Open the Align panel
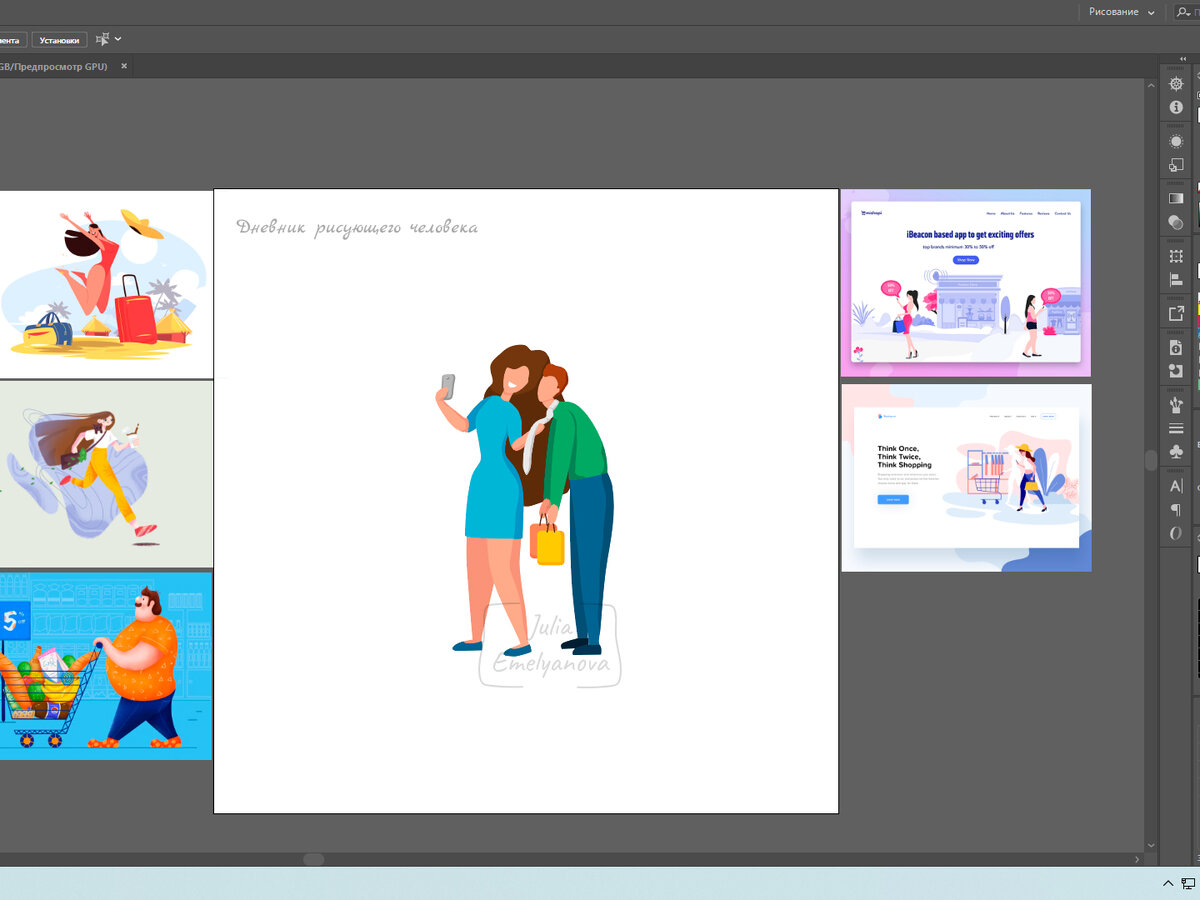 pos(1176,279)
